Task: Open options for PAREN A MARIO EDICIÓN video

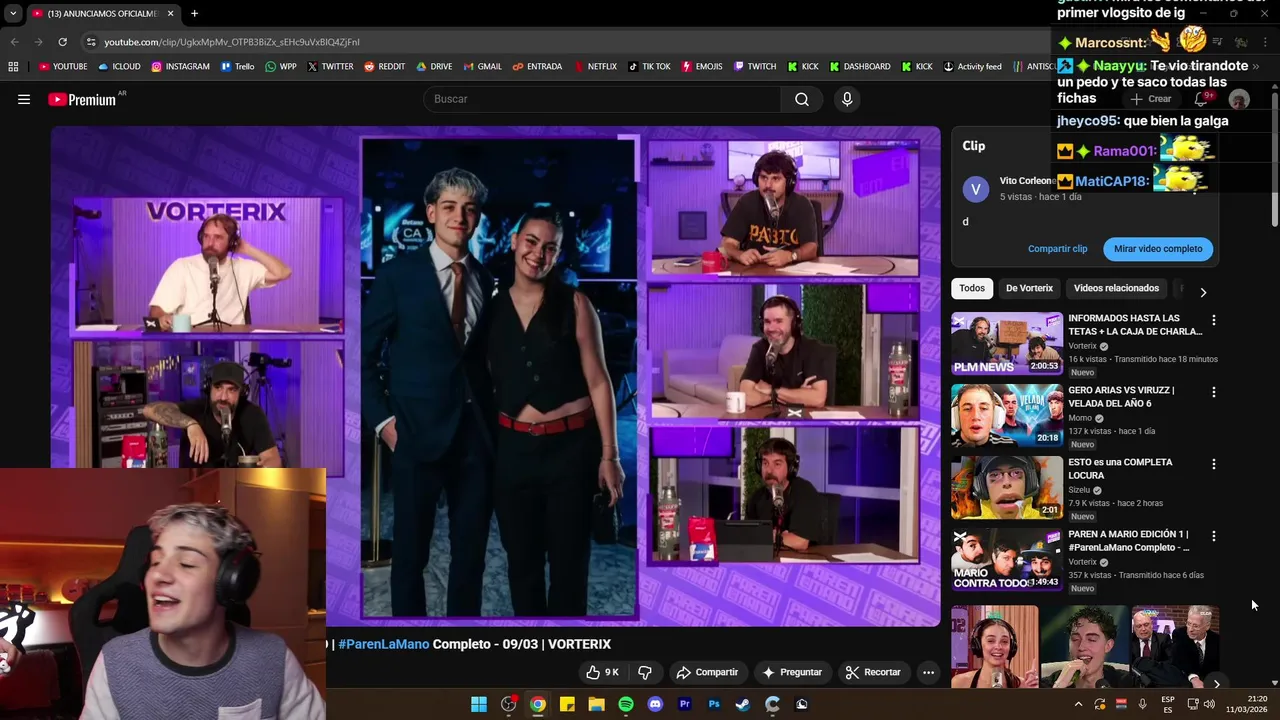Action: (1213, 536)
